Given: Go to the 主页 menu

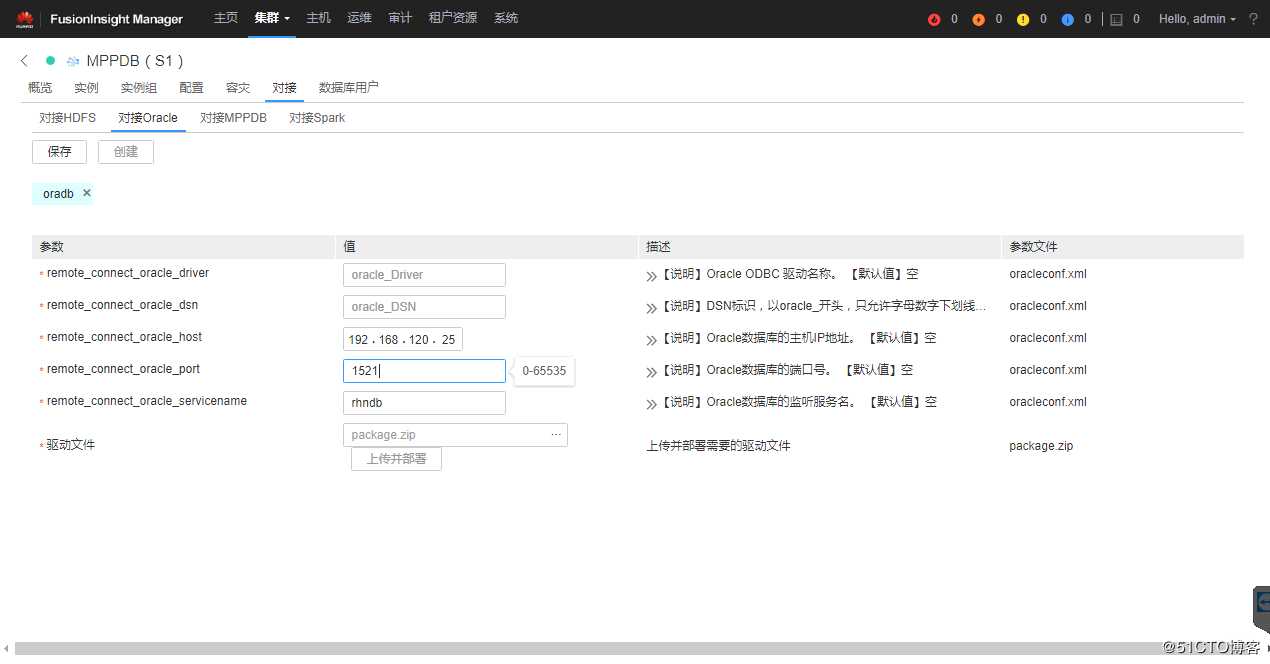Looking at the screenshot, I should (226, 18).
